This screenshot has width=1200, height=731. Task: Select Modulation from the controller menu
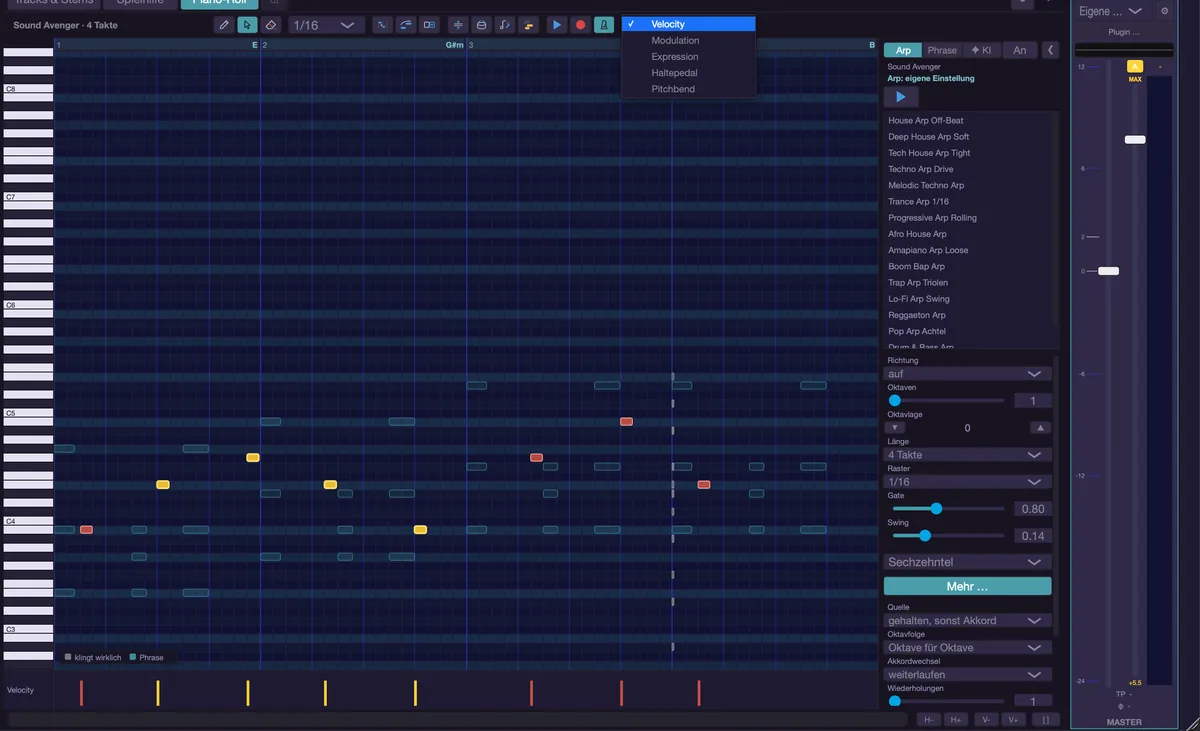click(689, 41)
